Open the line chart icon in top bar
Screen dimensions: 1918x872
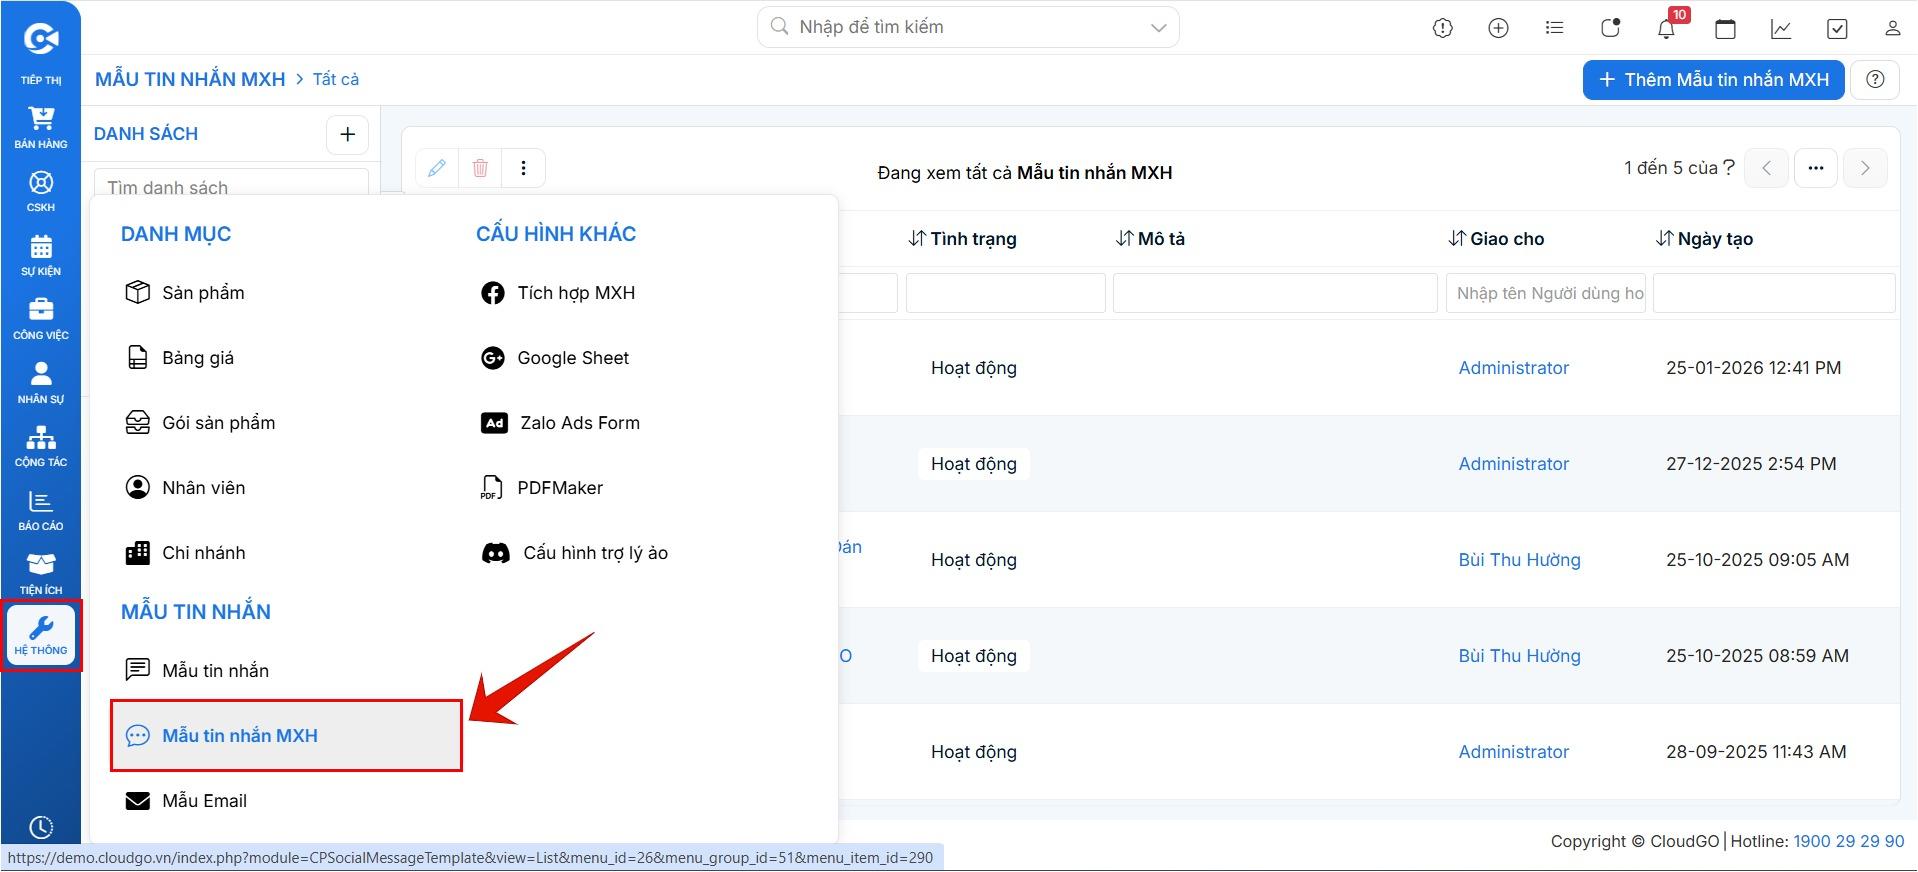click(1781, 28)
